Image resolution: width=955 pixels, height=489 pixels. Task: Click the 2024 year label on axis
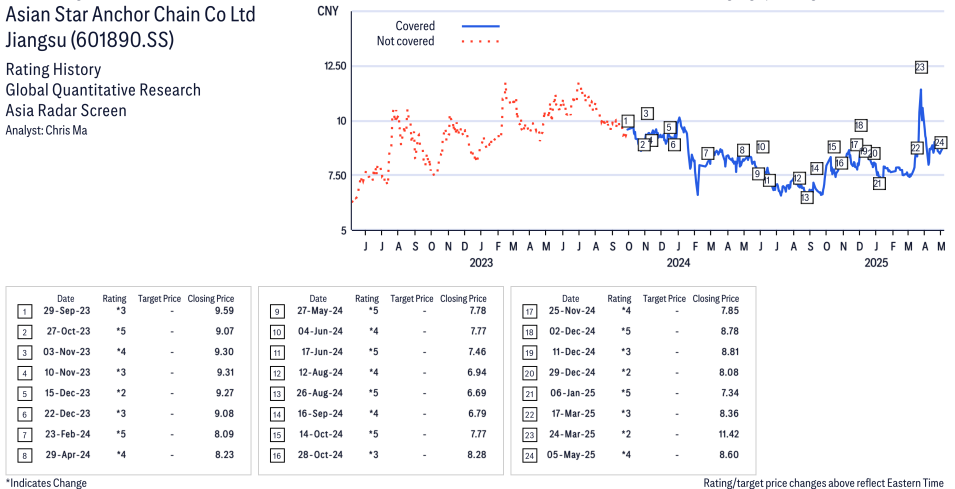pos(678,262)
